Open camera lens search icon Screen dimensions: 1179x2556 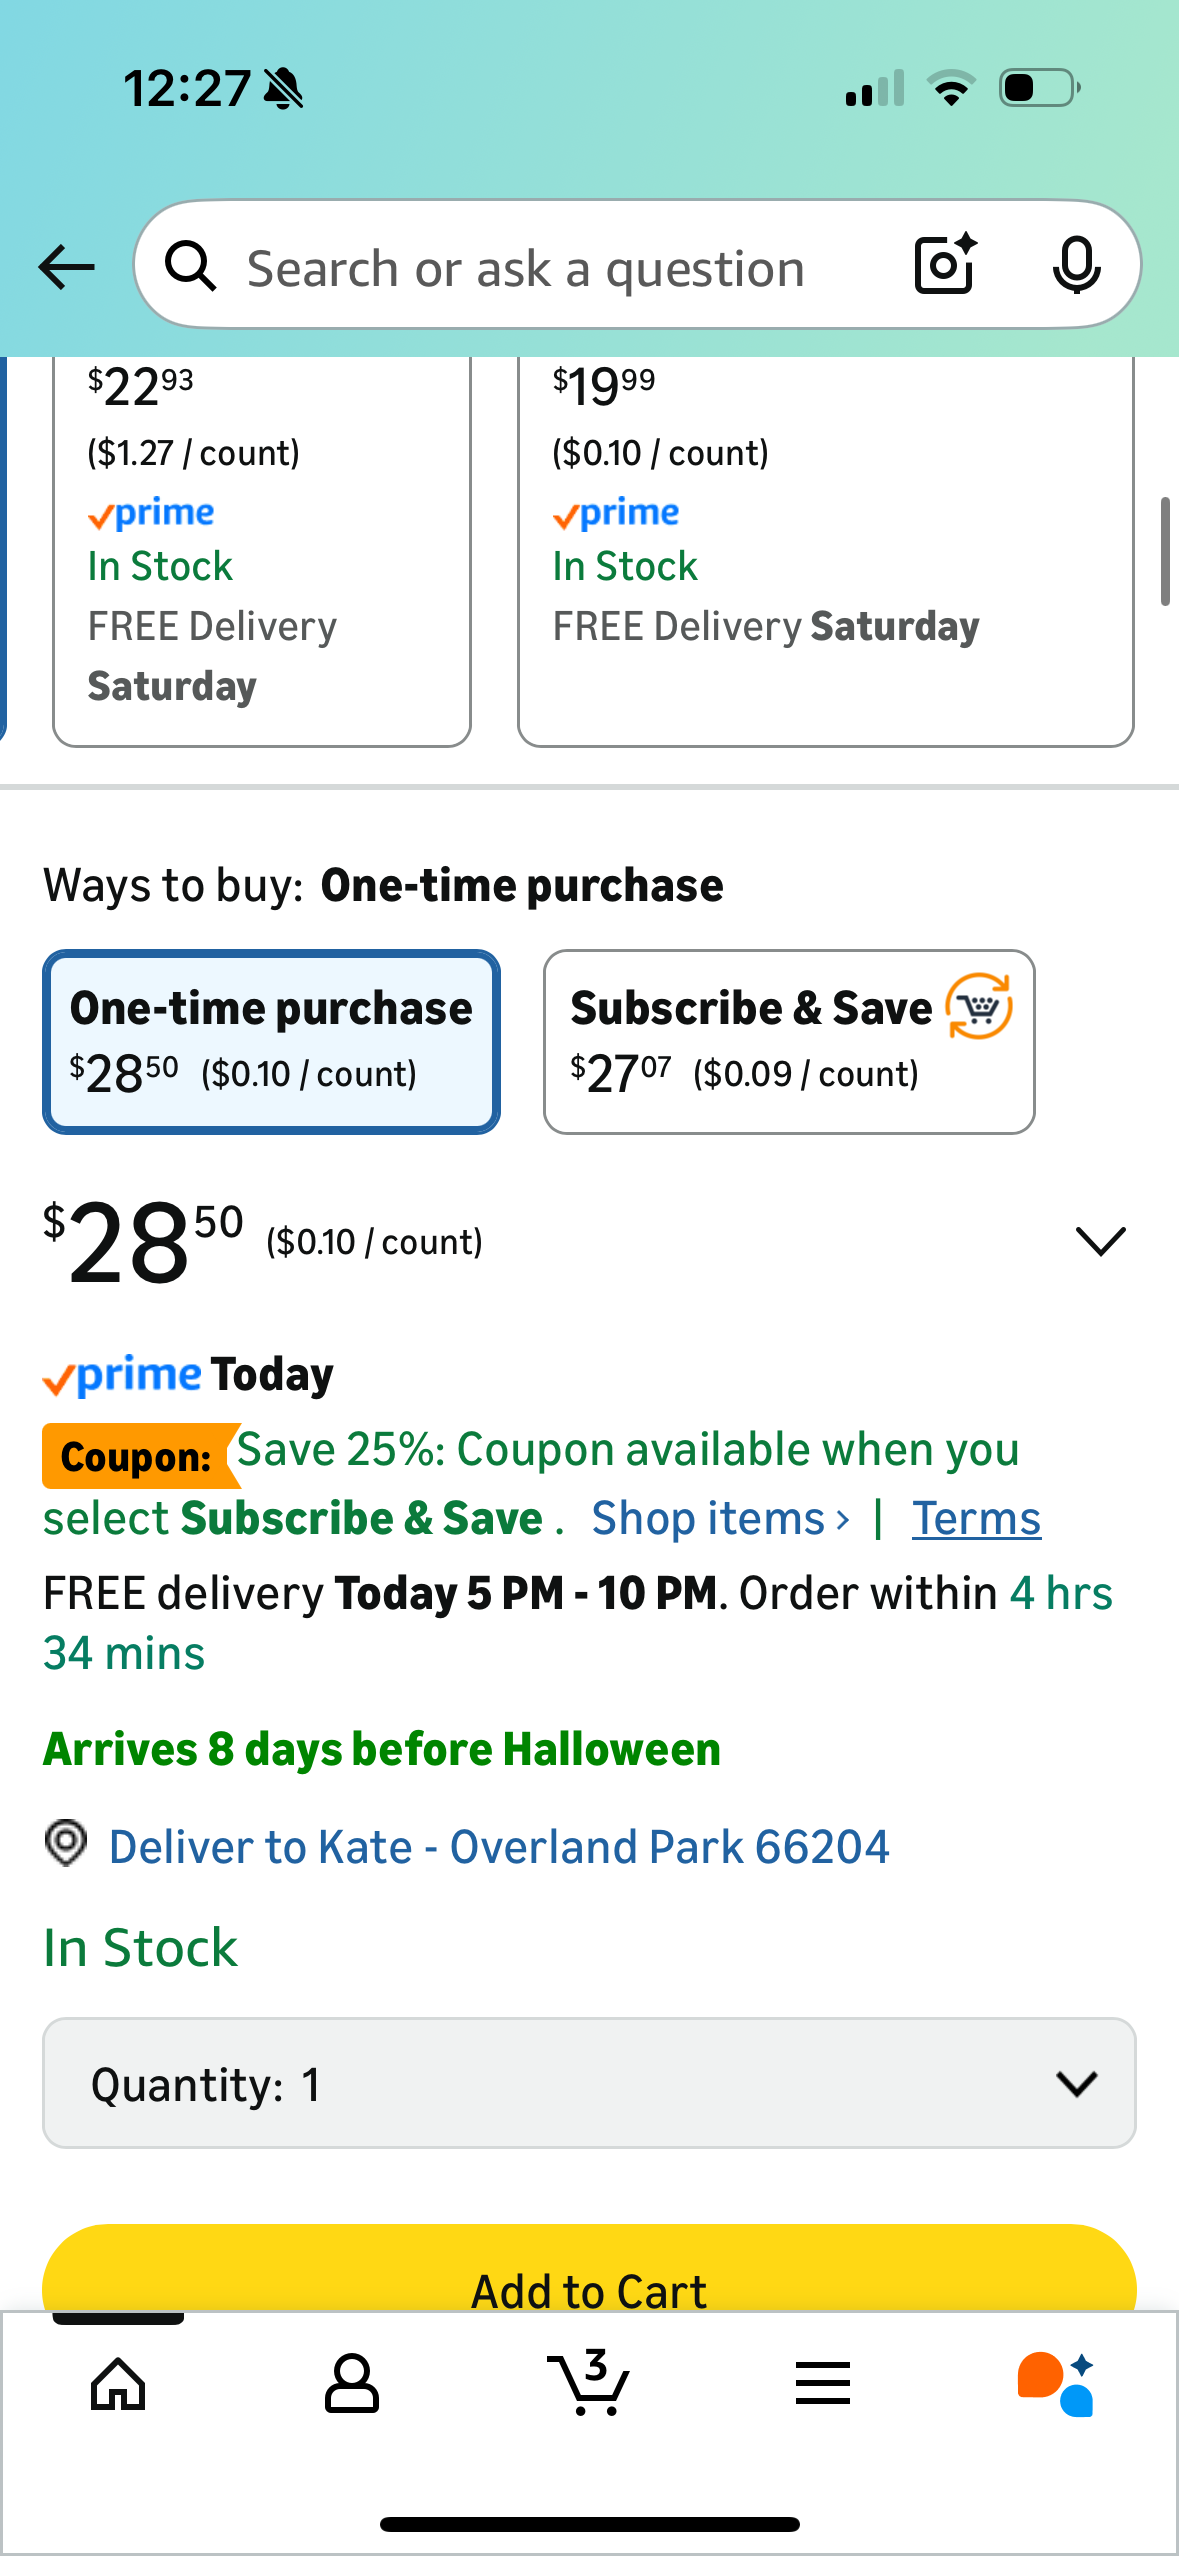tap(944, 265)
